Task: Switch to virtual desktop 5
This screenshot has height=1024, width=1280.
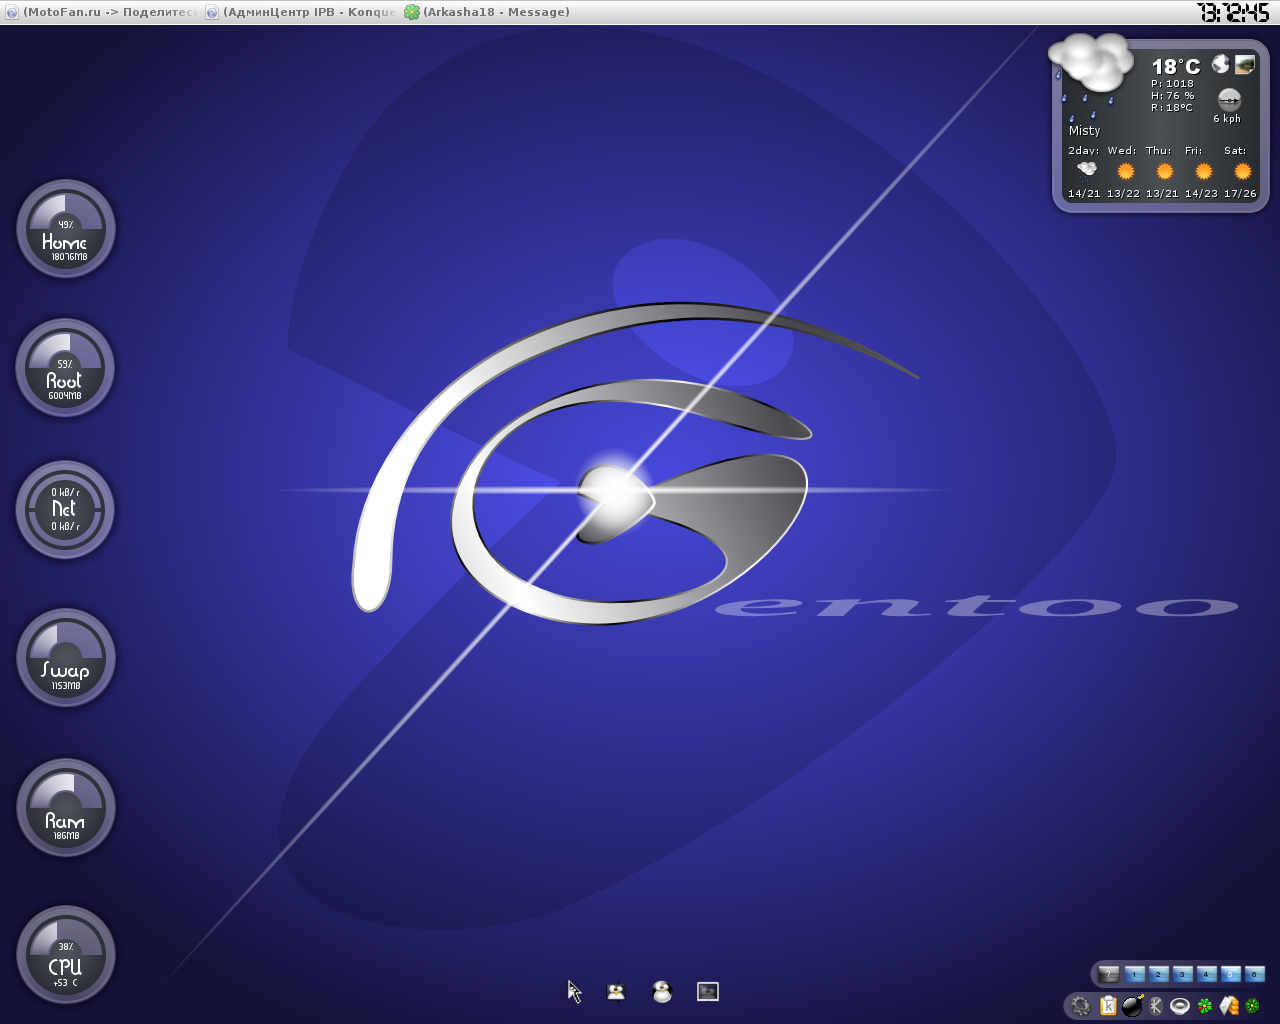Action: click(x=1230, y=974)
